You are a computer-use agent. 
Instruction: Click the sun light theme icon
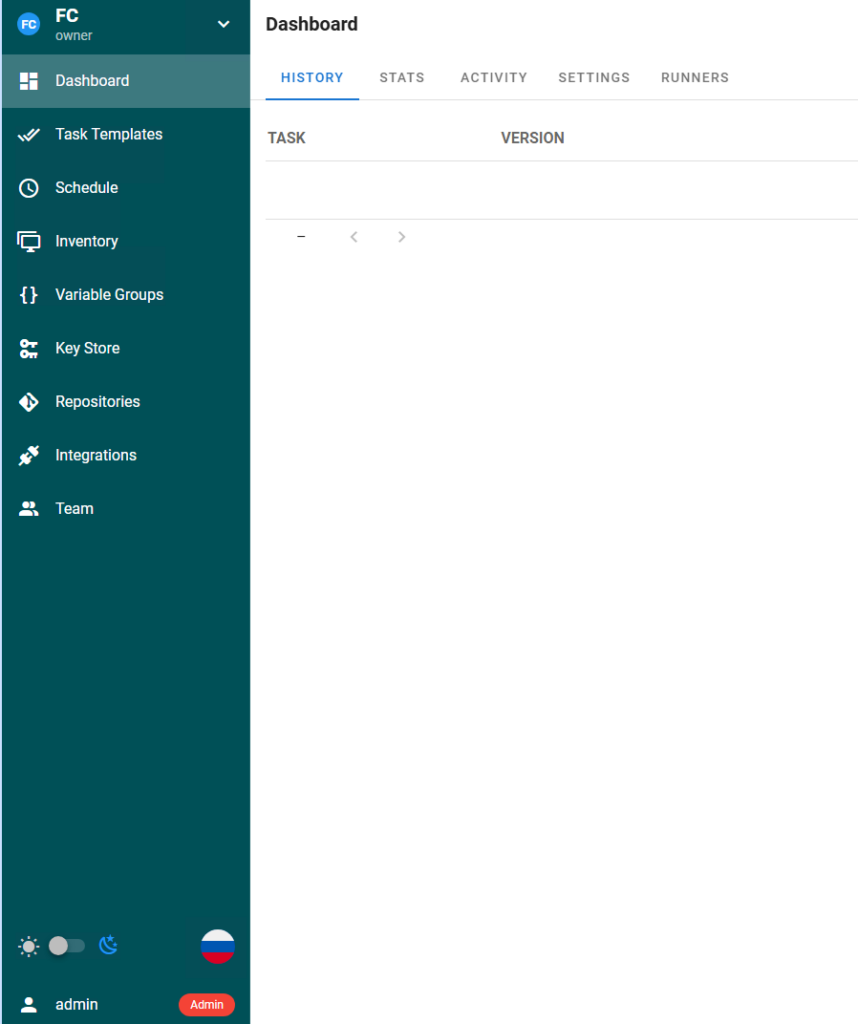(29, 945)
